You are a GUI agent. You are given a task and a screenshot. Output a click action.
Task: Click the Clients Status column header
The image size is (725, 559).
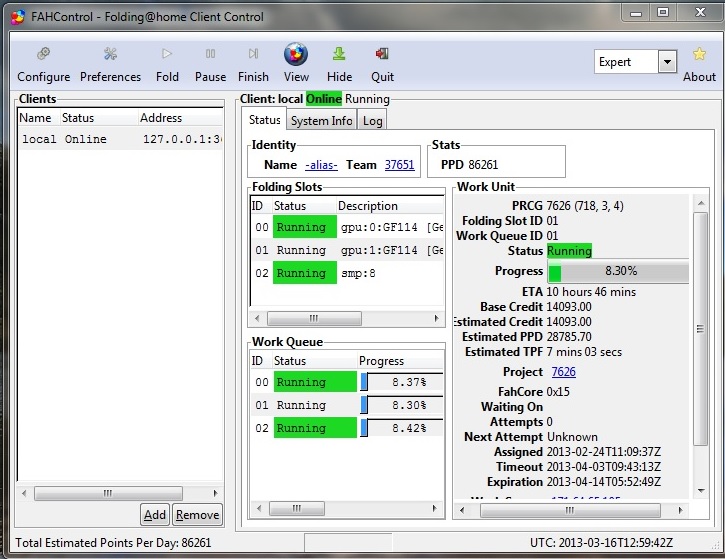pos(99,117)
